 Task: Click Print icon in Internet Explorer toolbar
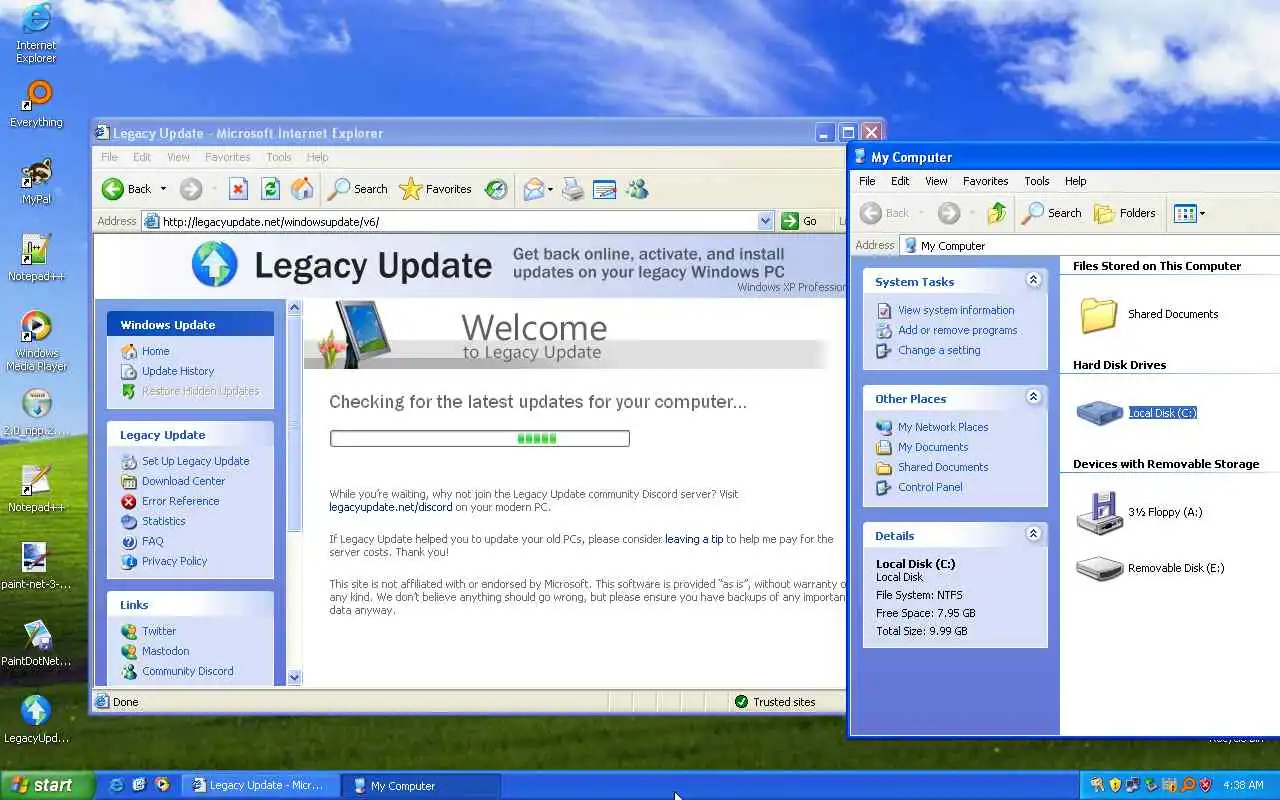pyautogui.click(x=573, y=189)
